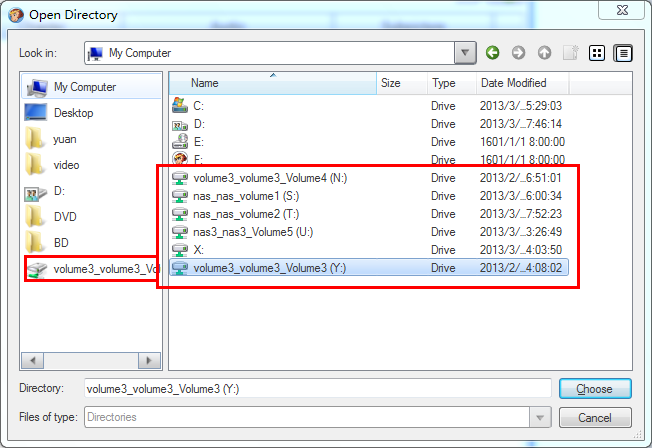Select the volume3_volume3_Volume3 (Y:) name

click(270, 267)
